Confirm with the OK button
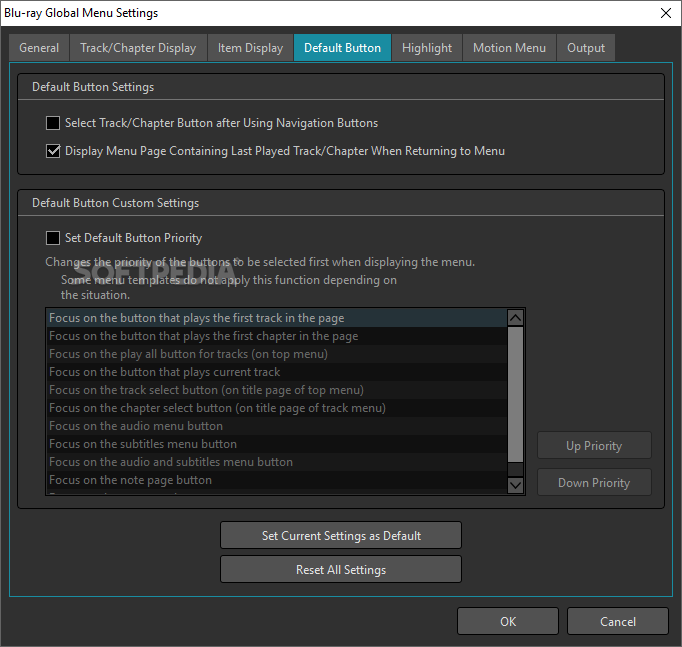 tap(508, 621)
